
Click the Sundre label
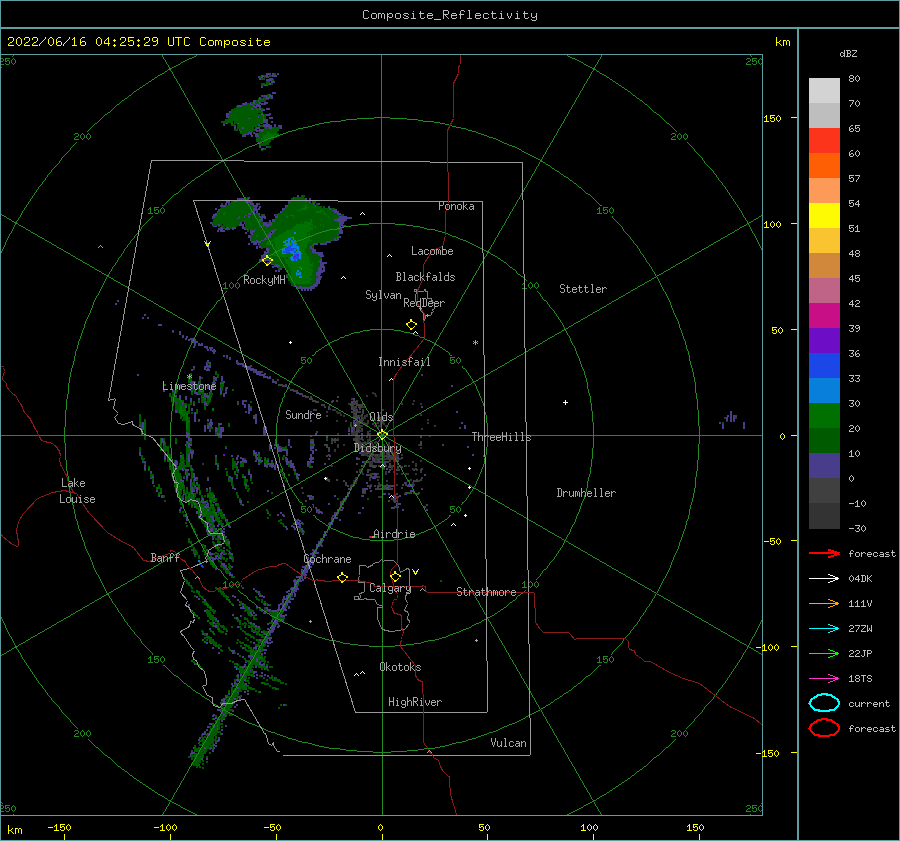coord(303,414)
